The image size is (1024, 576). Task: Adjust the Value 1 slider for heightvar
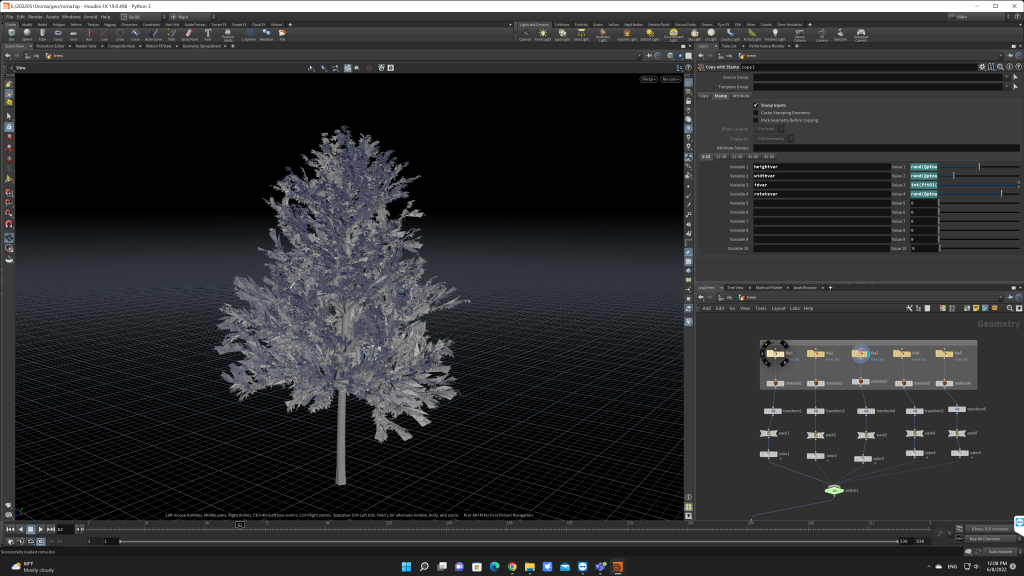[980, 166]
